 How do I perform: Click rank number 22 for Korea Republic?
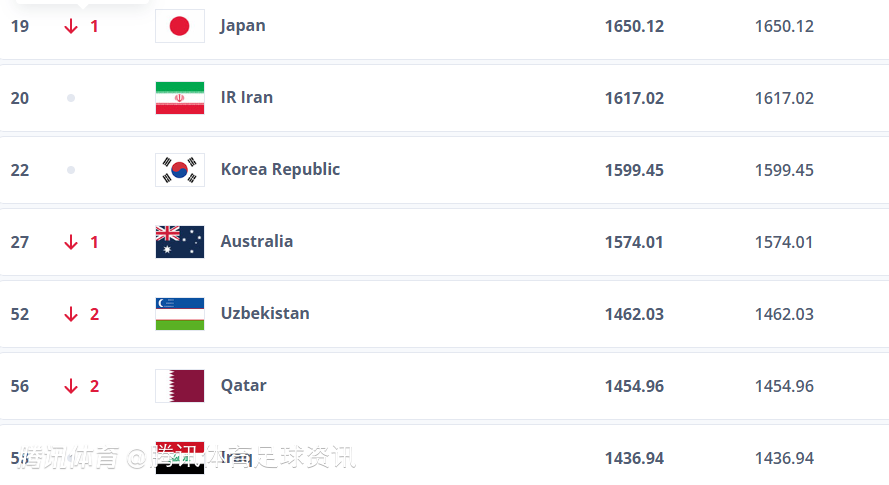pyautogui.click(x=20, y=170)
